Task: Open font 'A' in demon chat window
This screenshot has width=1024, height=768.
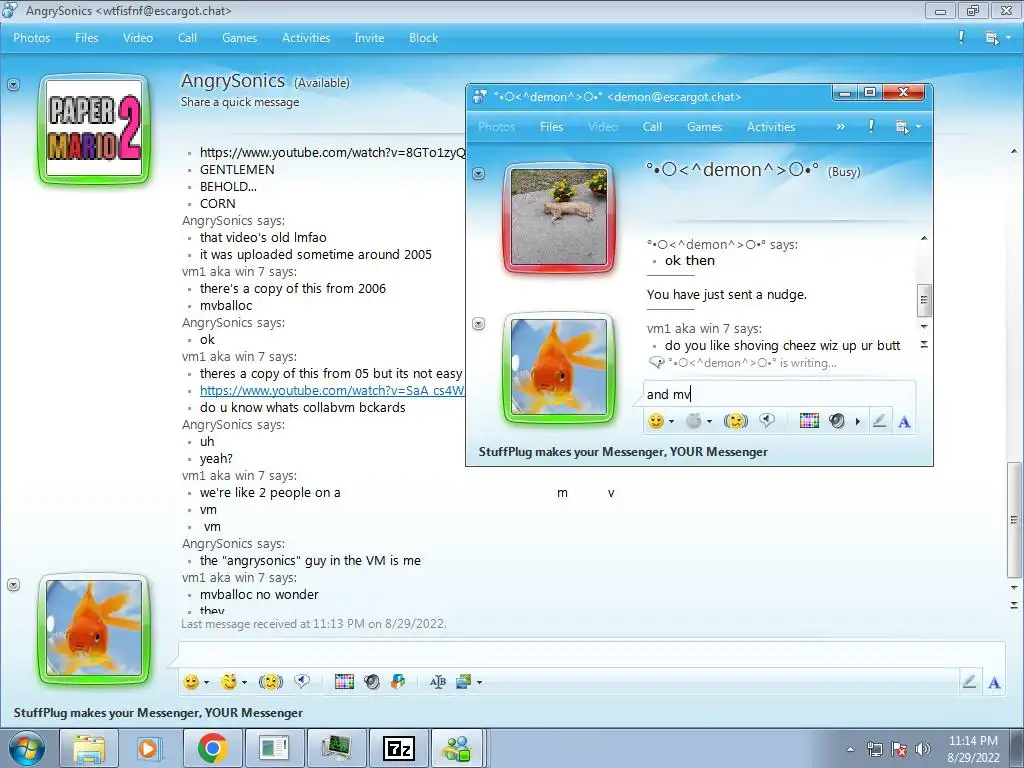Action: coord(904,422)
